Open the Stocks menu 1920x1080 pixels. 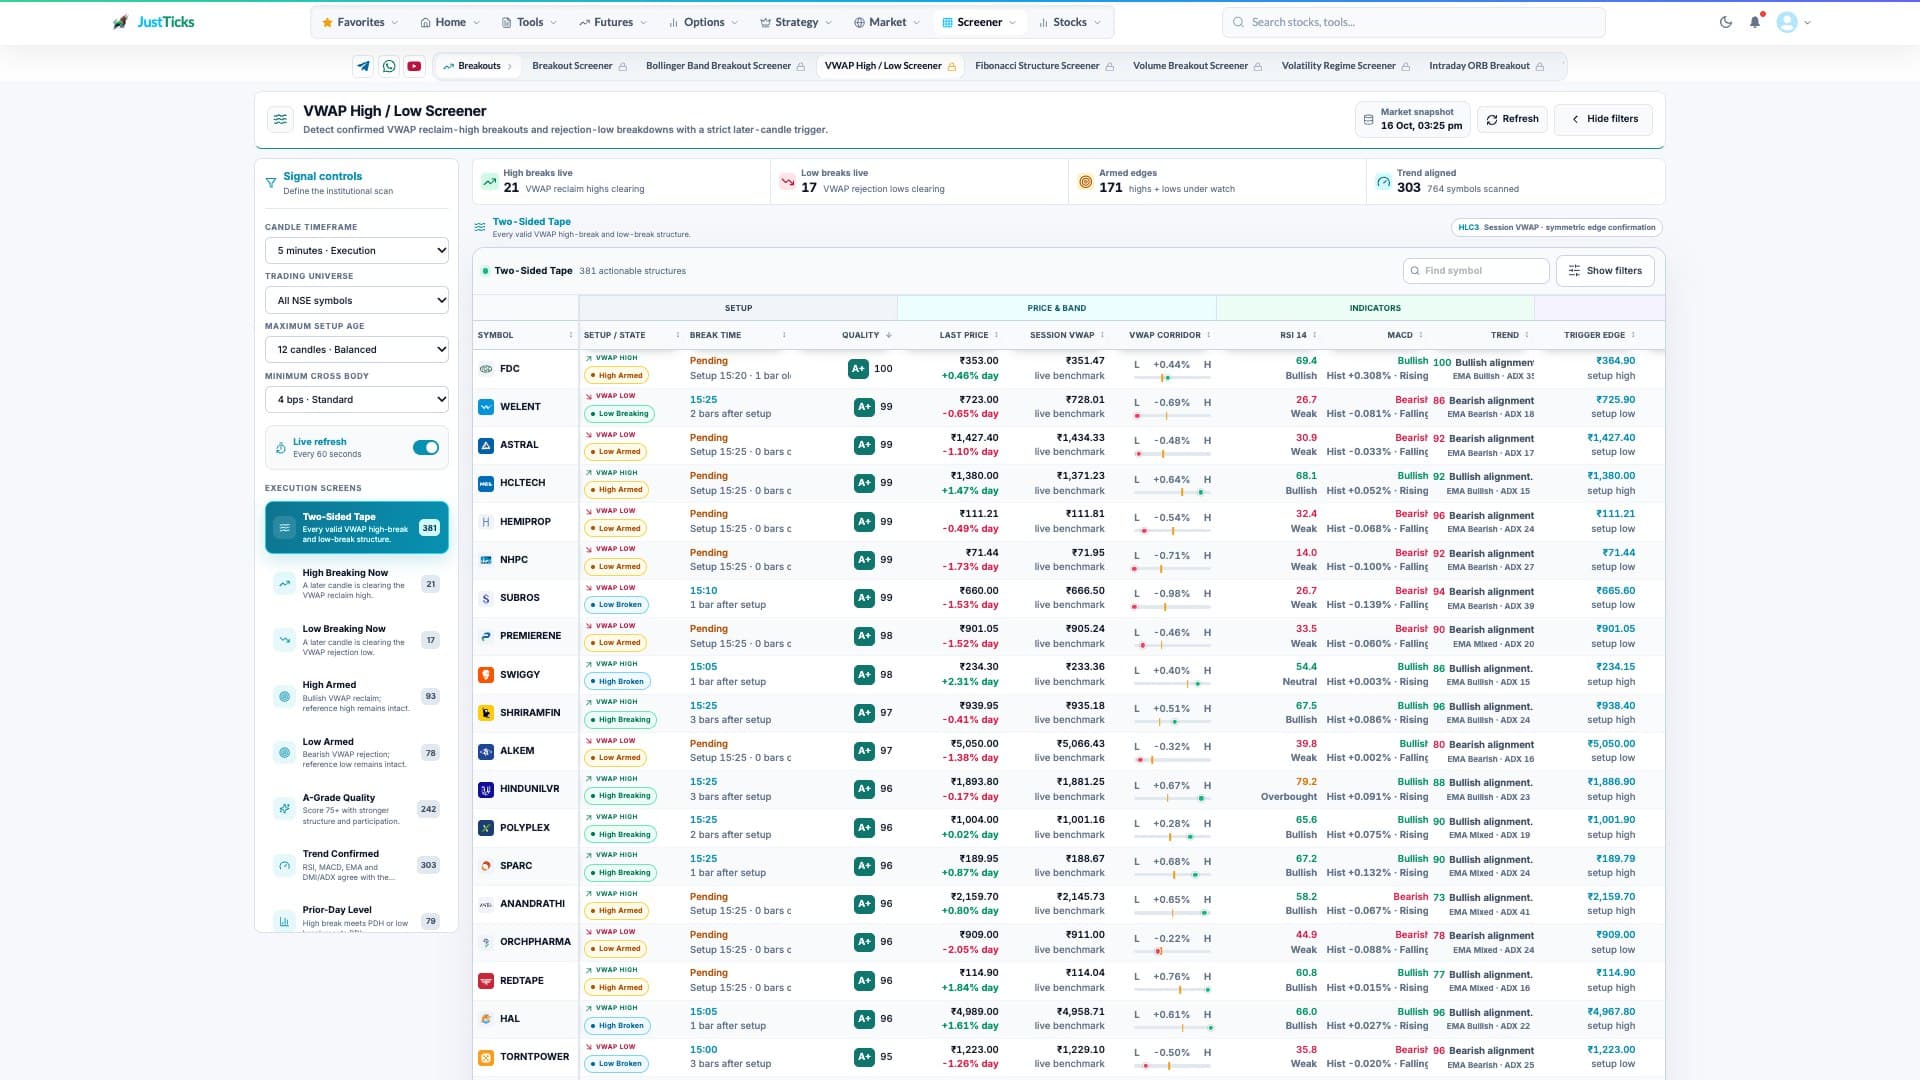1070,22
